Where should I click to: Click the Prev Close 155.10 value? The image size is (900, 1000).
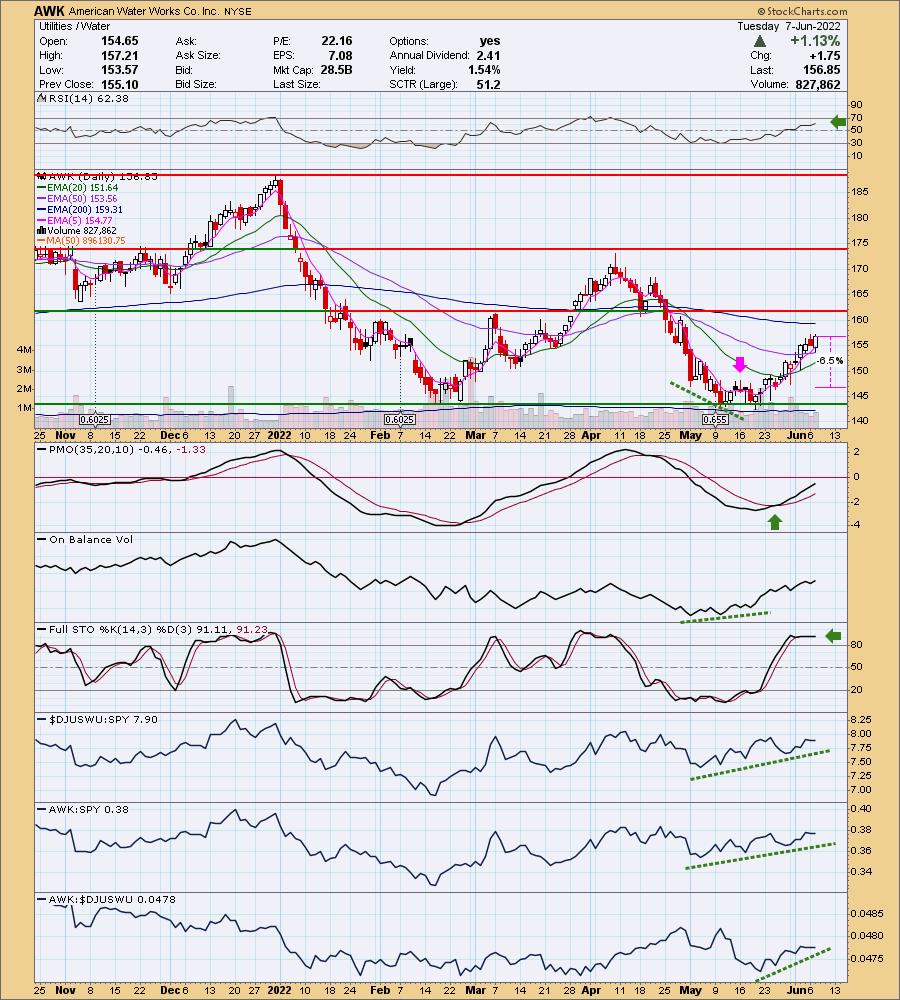(119, 84)
